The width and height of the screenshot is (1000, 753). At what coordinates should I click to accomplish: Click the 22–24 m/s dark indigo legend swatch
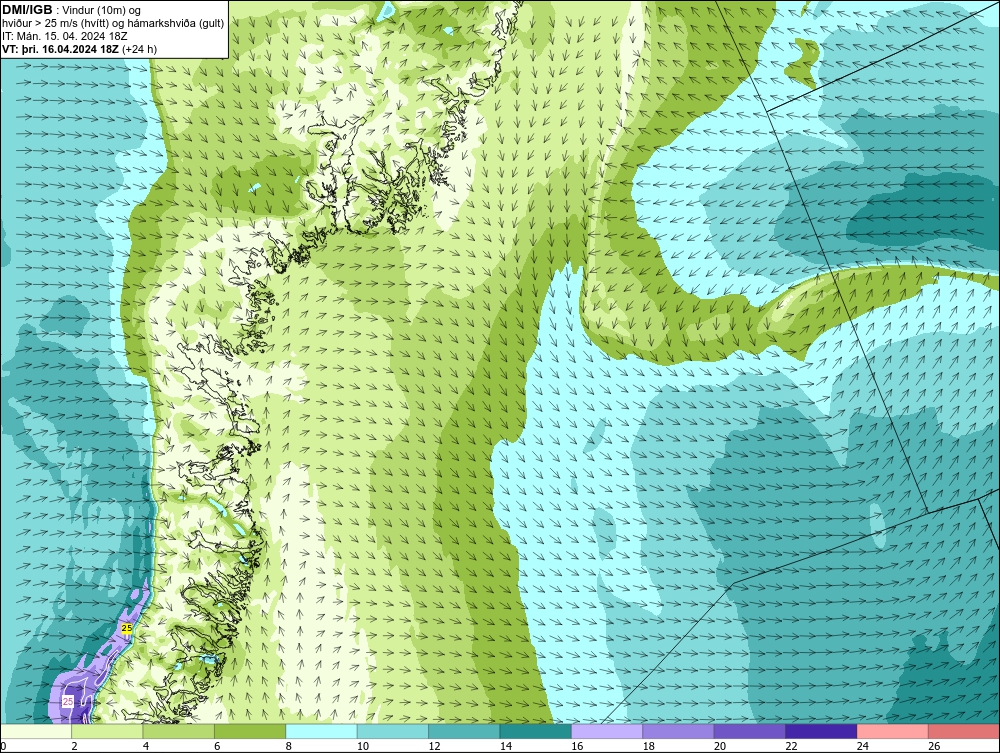click(x=821, y=731)
